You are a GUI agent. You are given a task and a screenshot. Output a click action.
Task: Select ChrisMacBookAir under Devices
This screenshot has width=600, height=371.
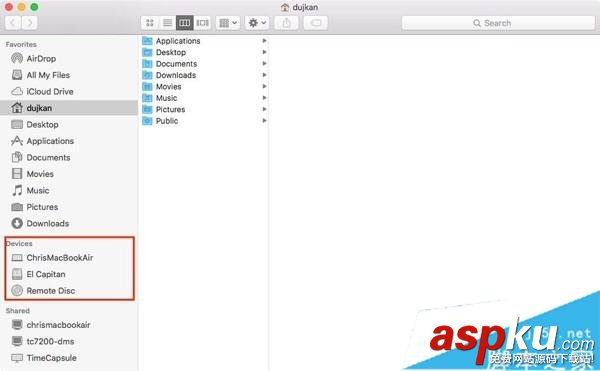tap(69, 257)
